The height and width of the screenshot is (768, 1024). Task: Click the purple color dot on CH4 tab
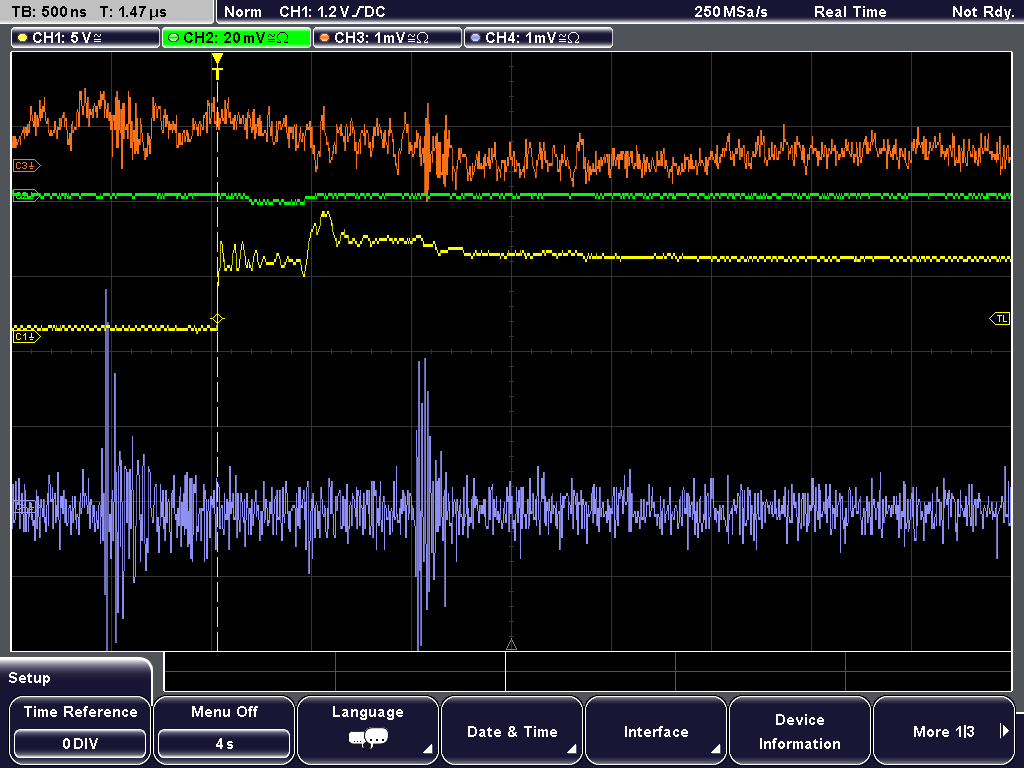pyautogui.click(x=475, y=38)
